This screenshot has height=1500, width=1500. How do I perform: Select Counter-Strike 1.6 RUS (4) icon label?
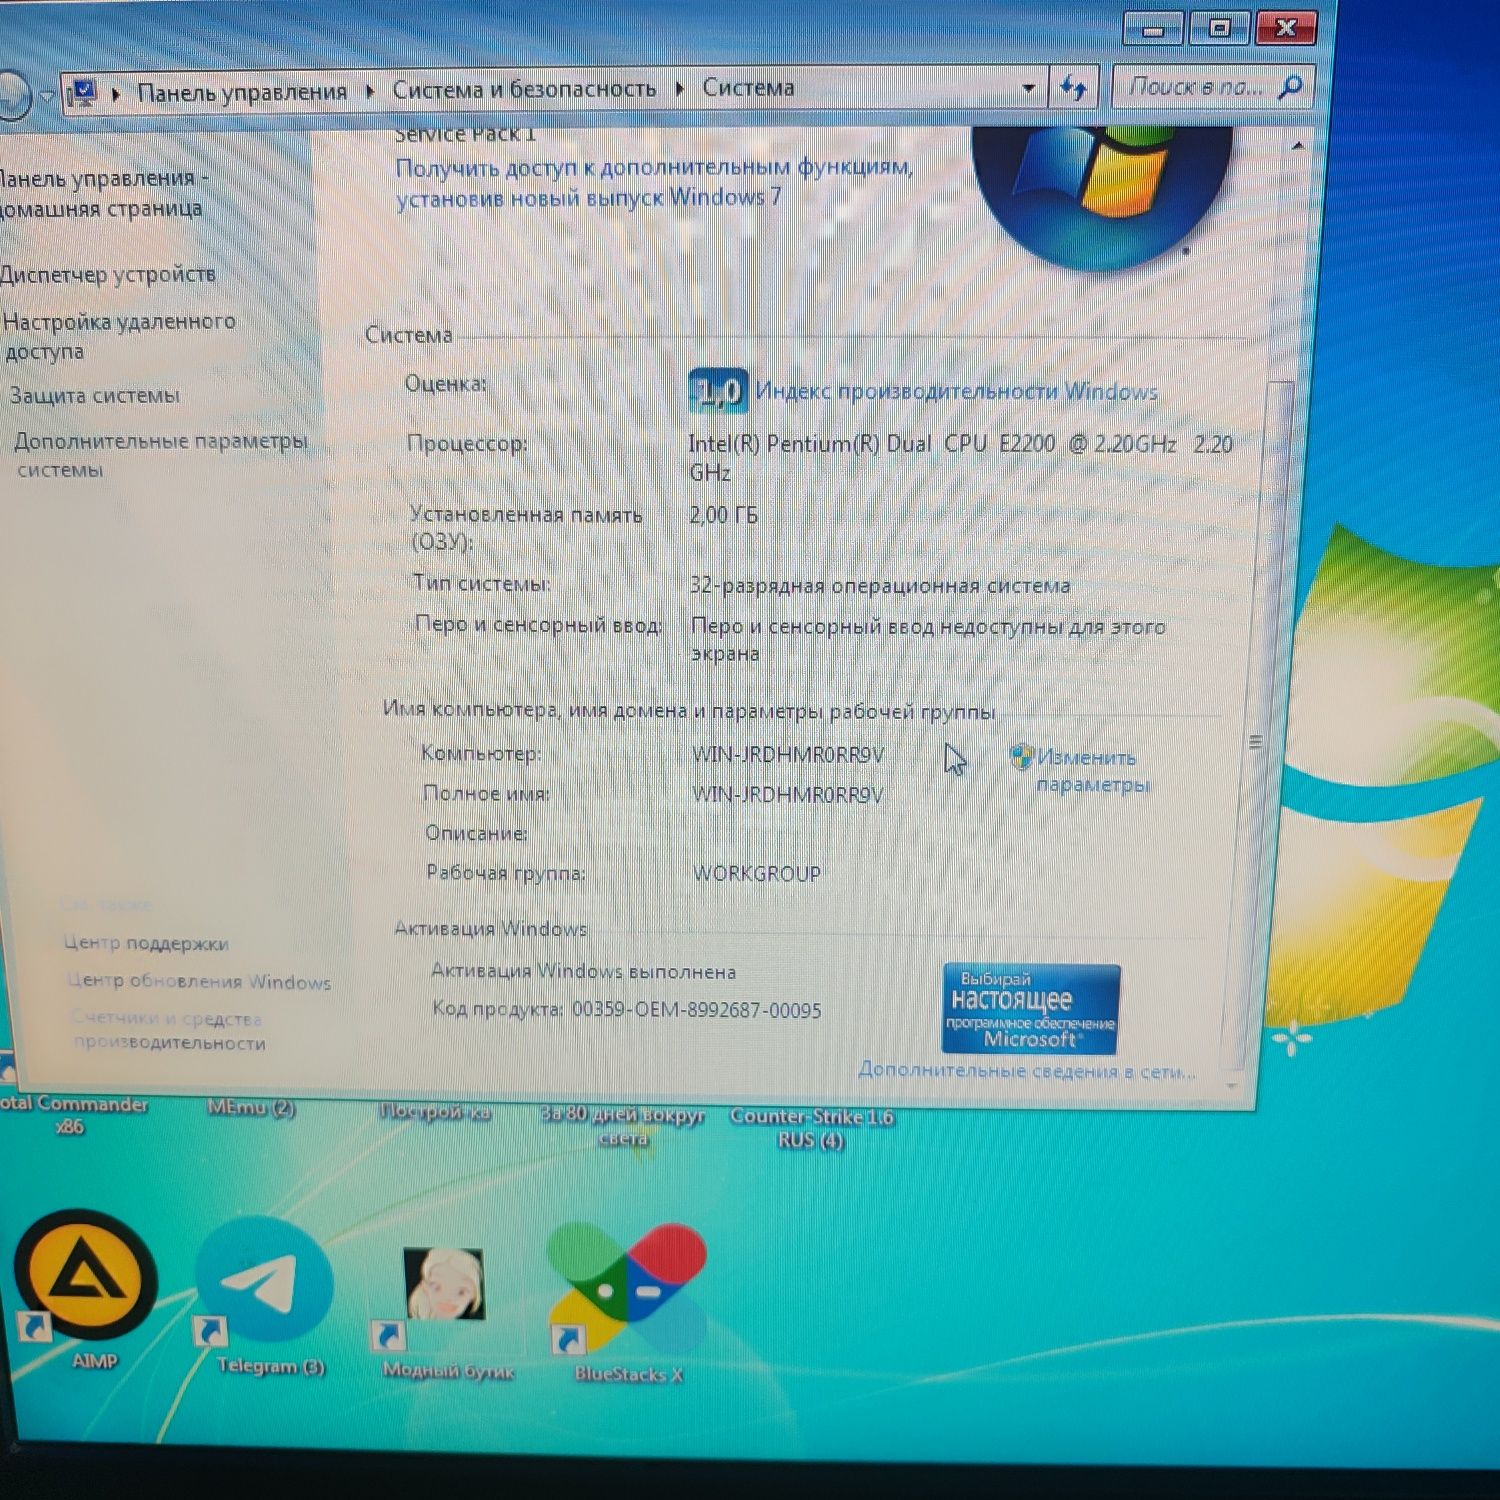click(811, 1129)
